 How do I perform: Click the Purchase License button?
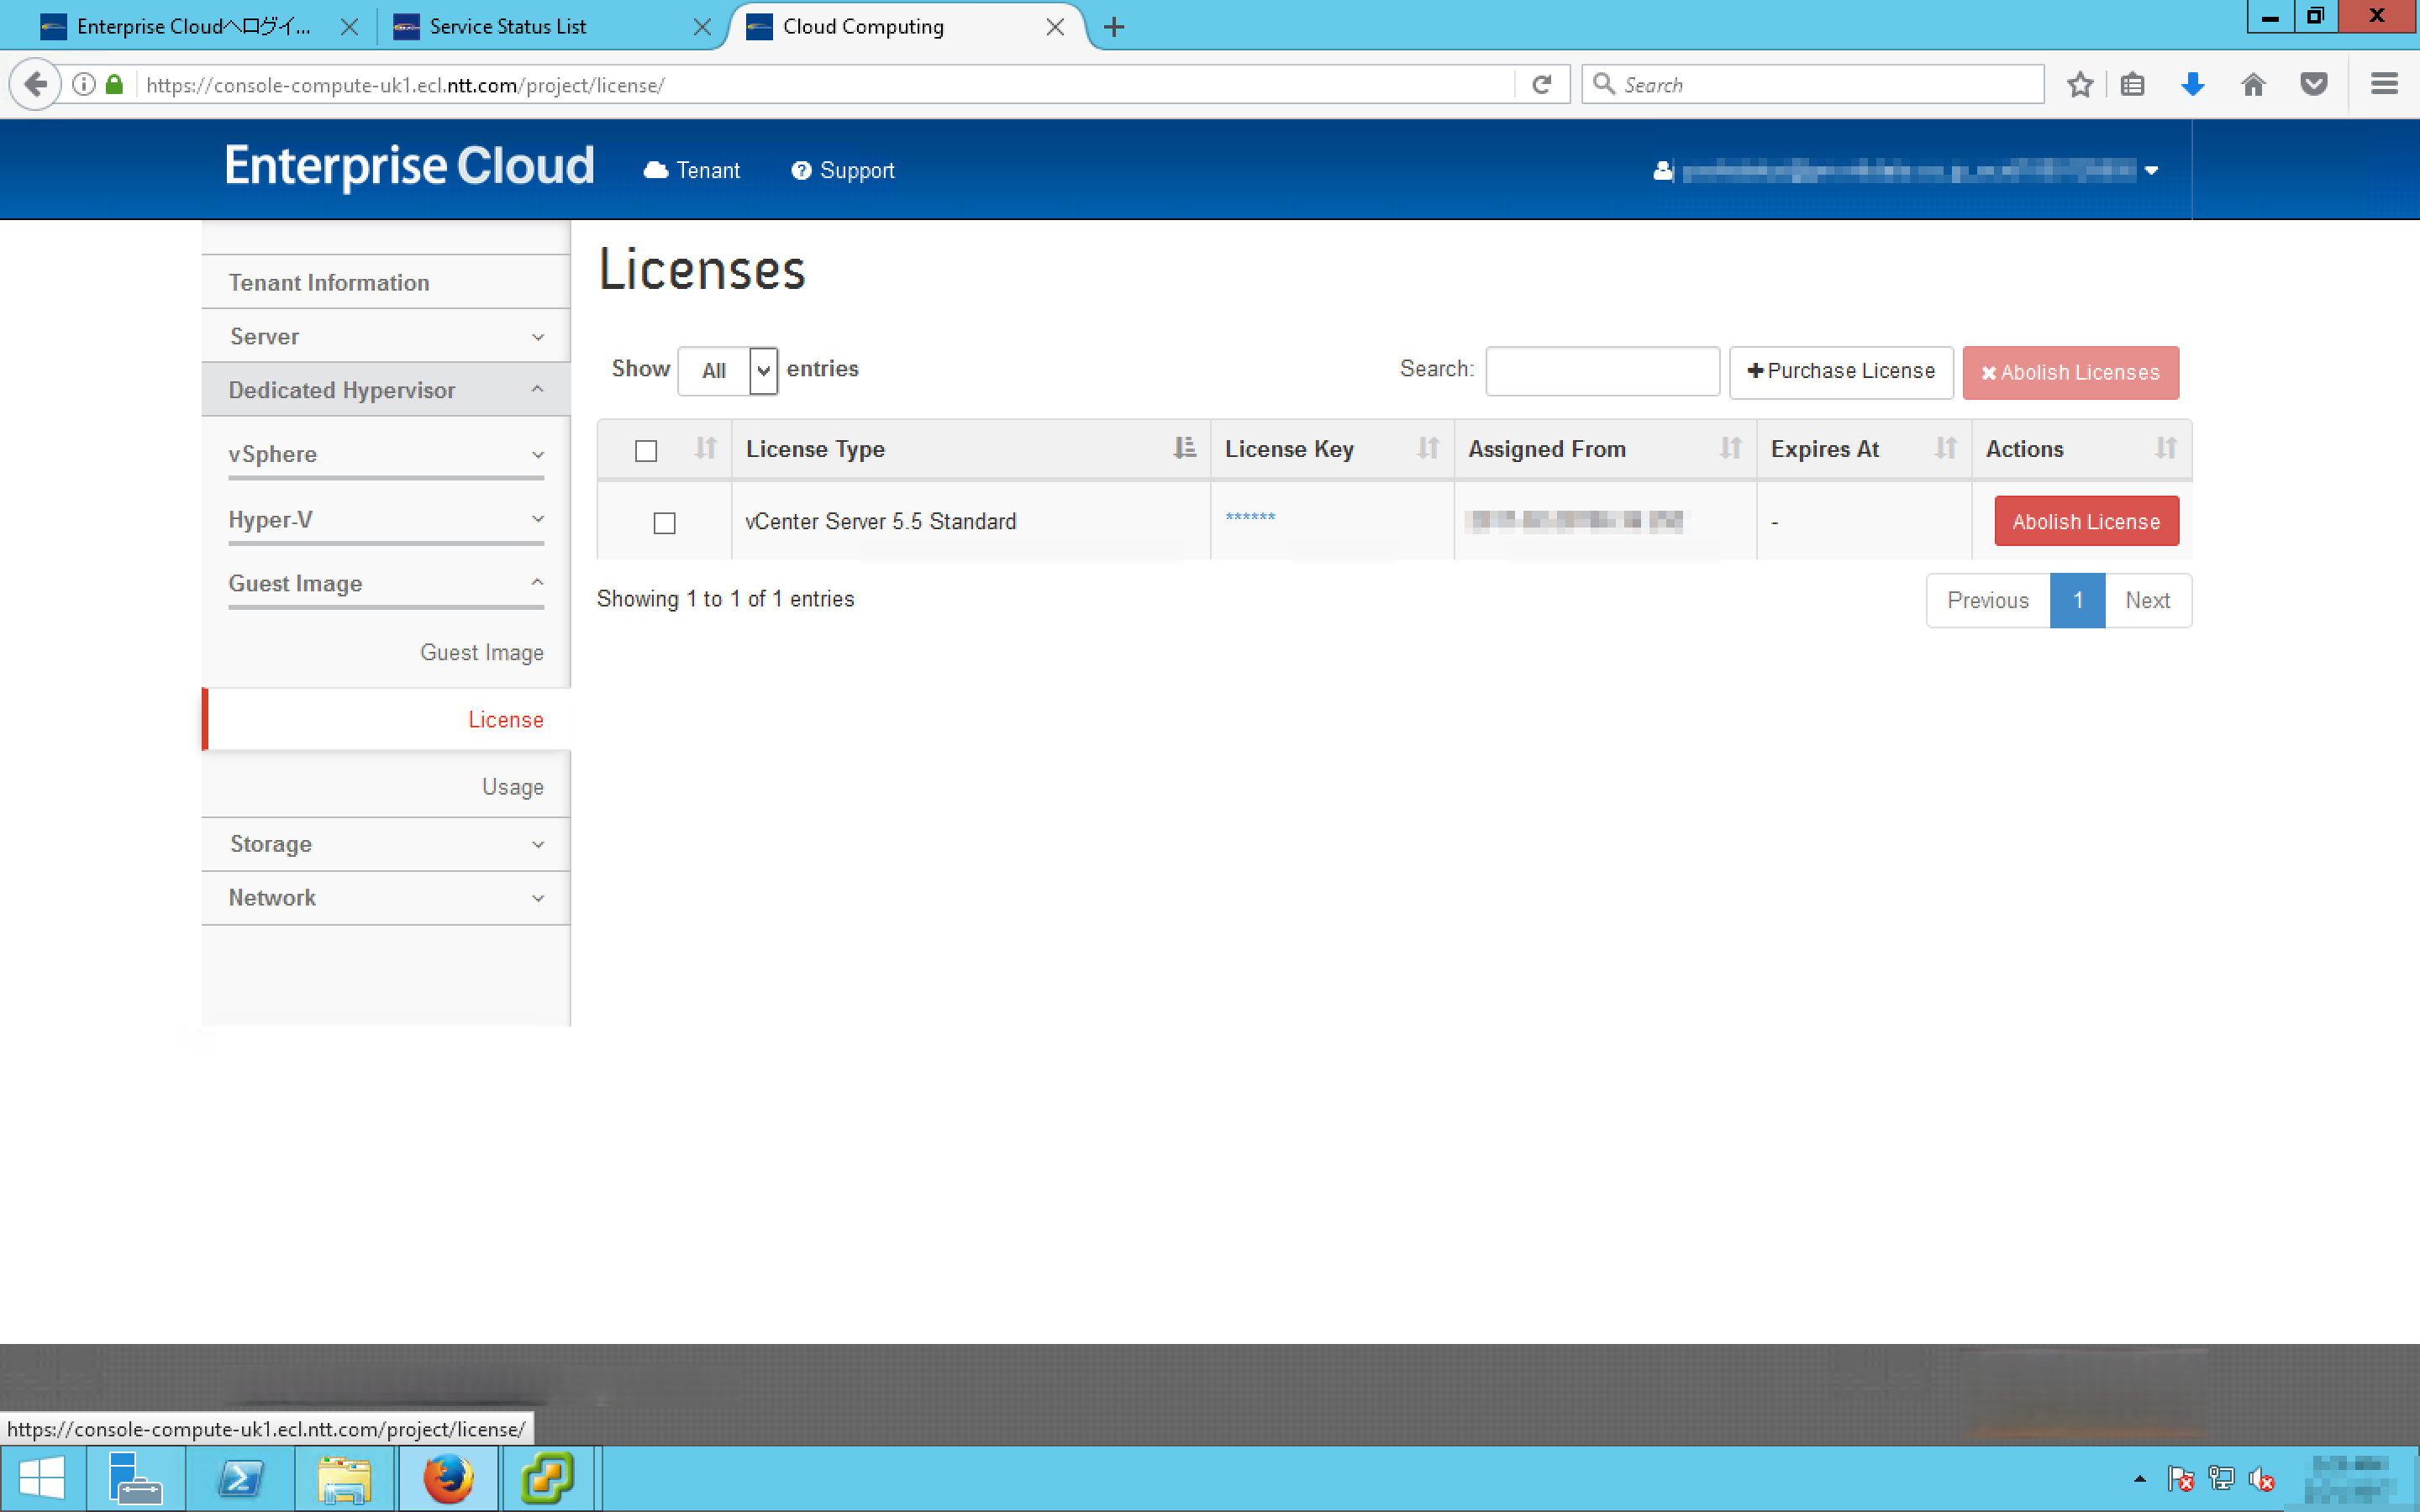point(1840,372)
